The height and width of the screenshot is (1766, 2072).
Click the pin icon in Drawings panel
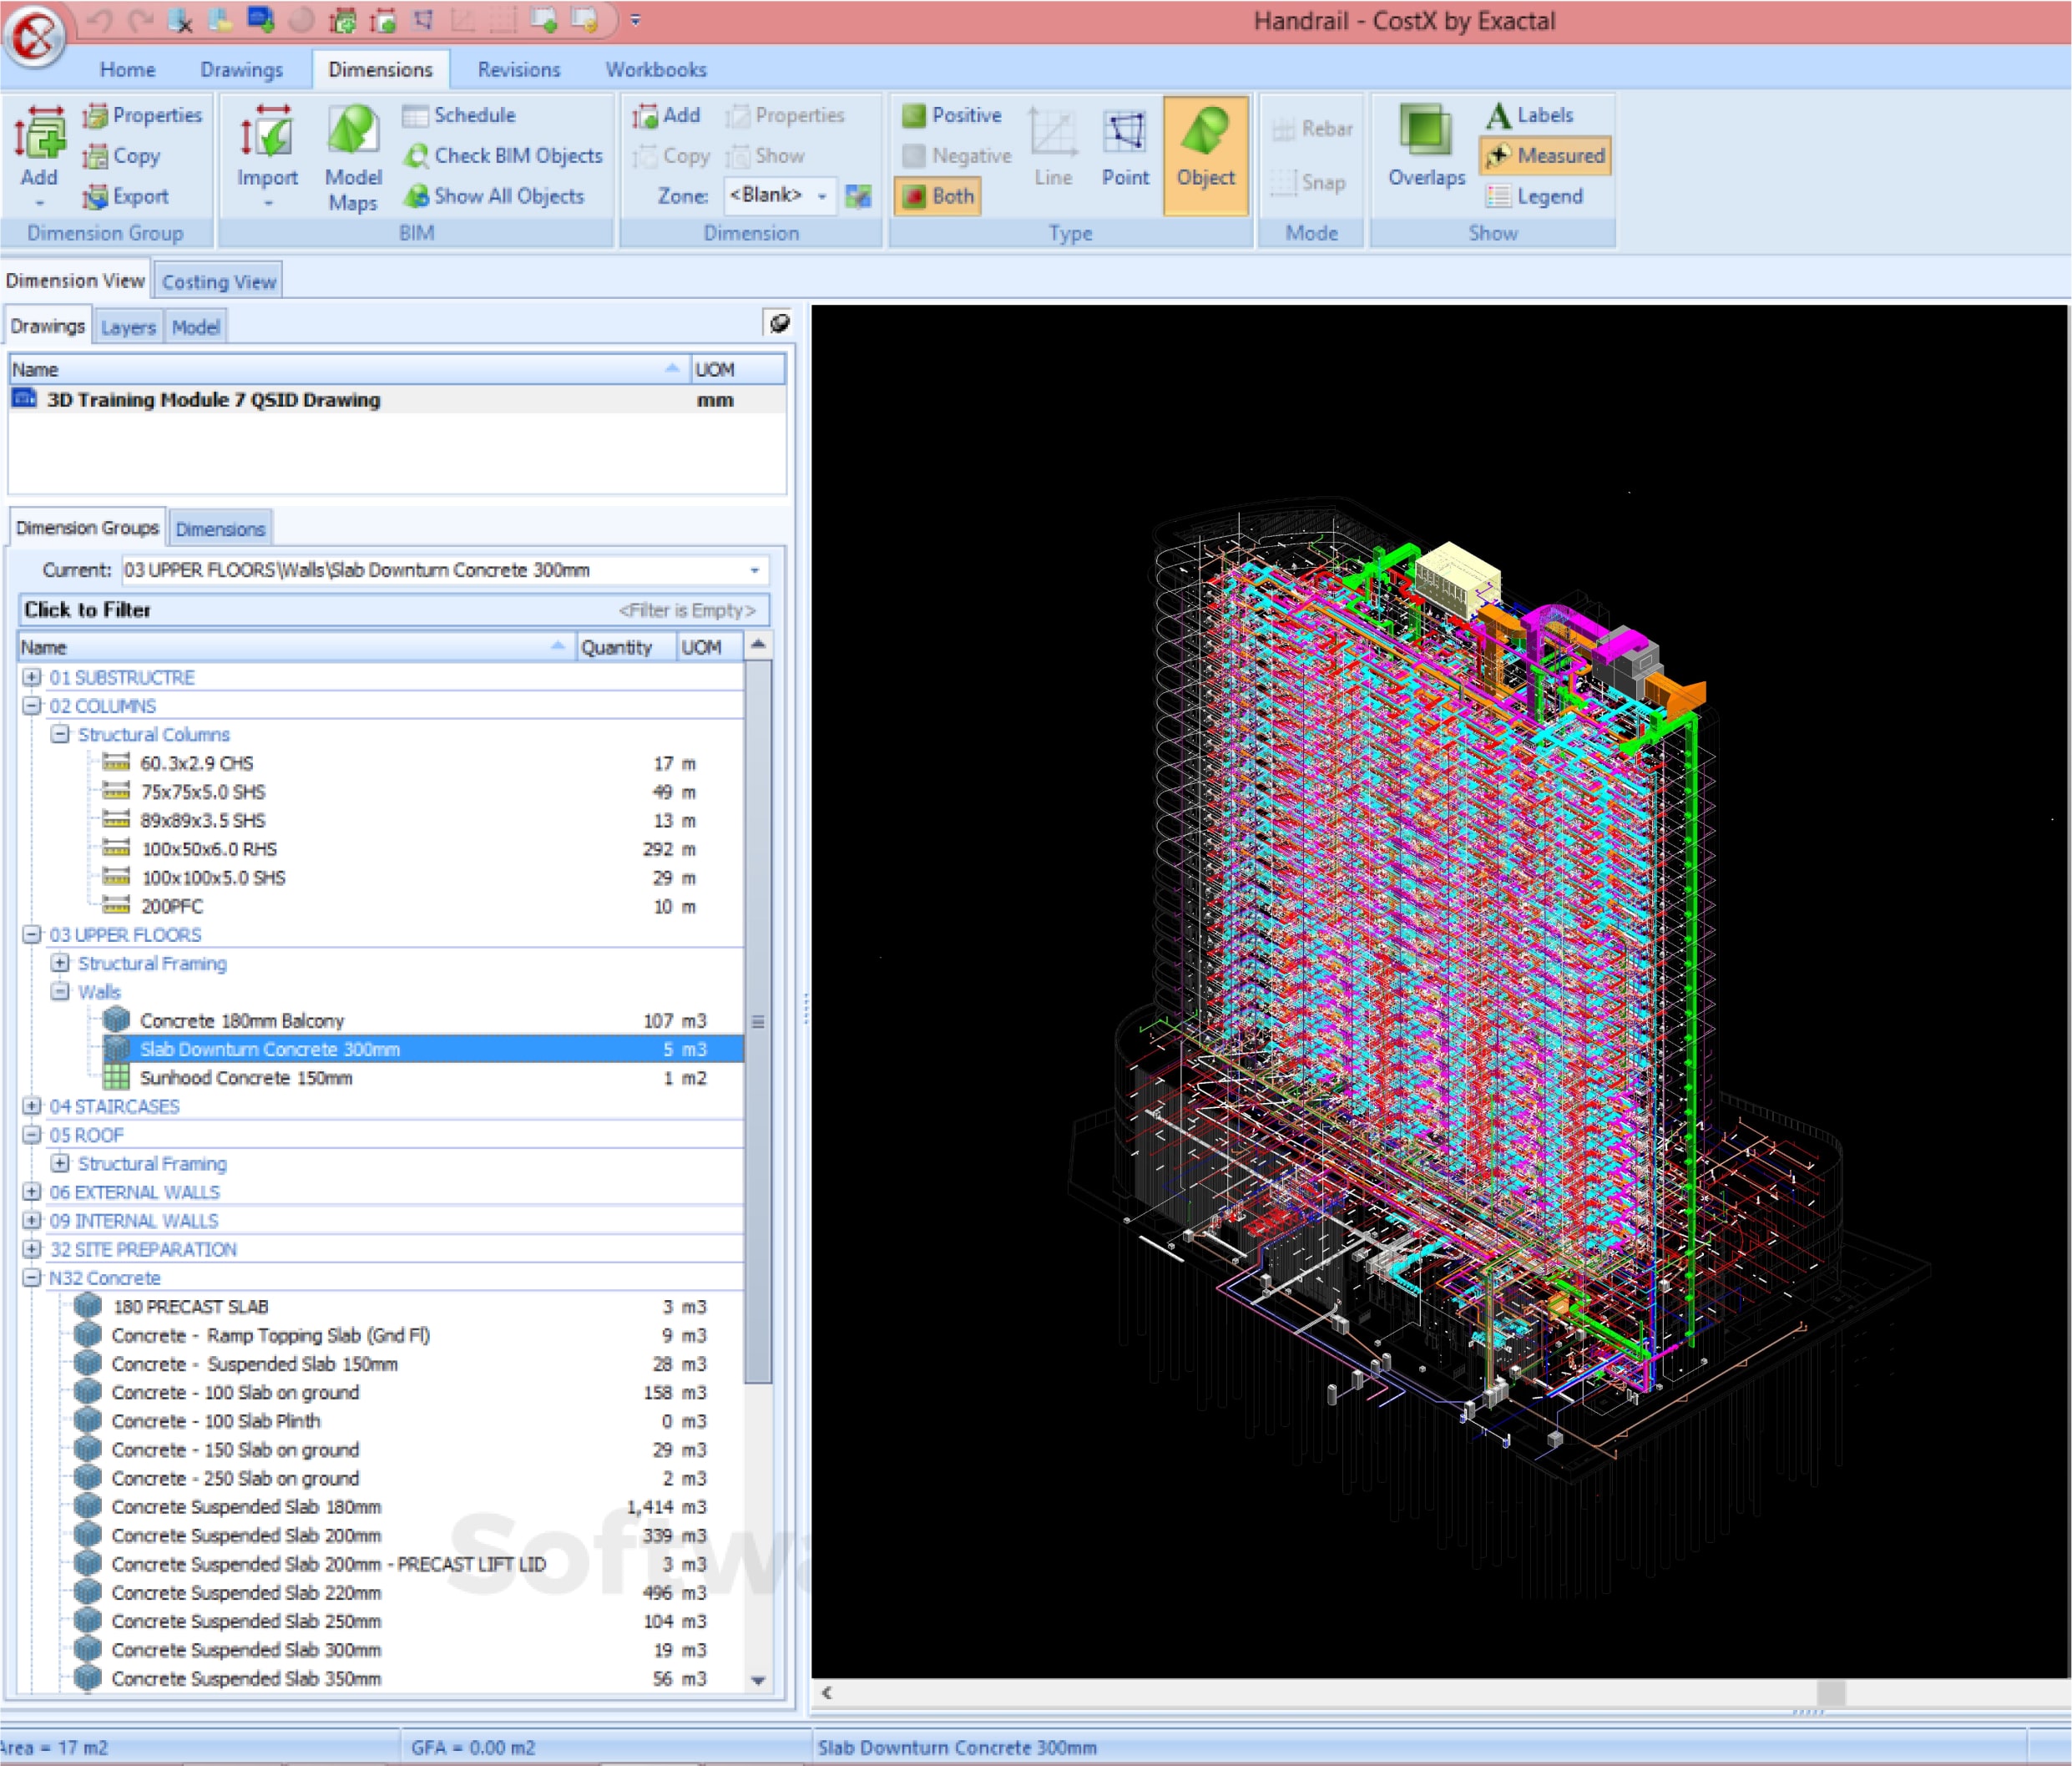click(x=778, y=323)
